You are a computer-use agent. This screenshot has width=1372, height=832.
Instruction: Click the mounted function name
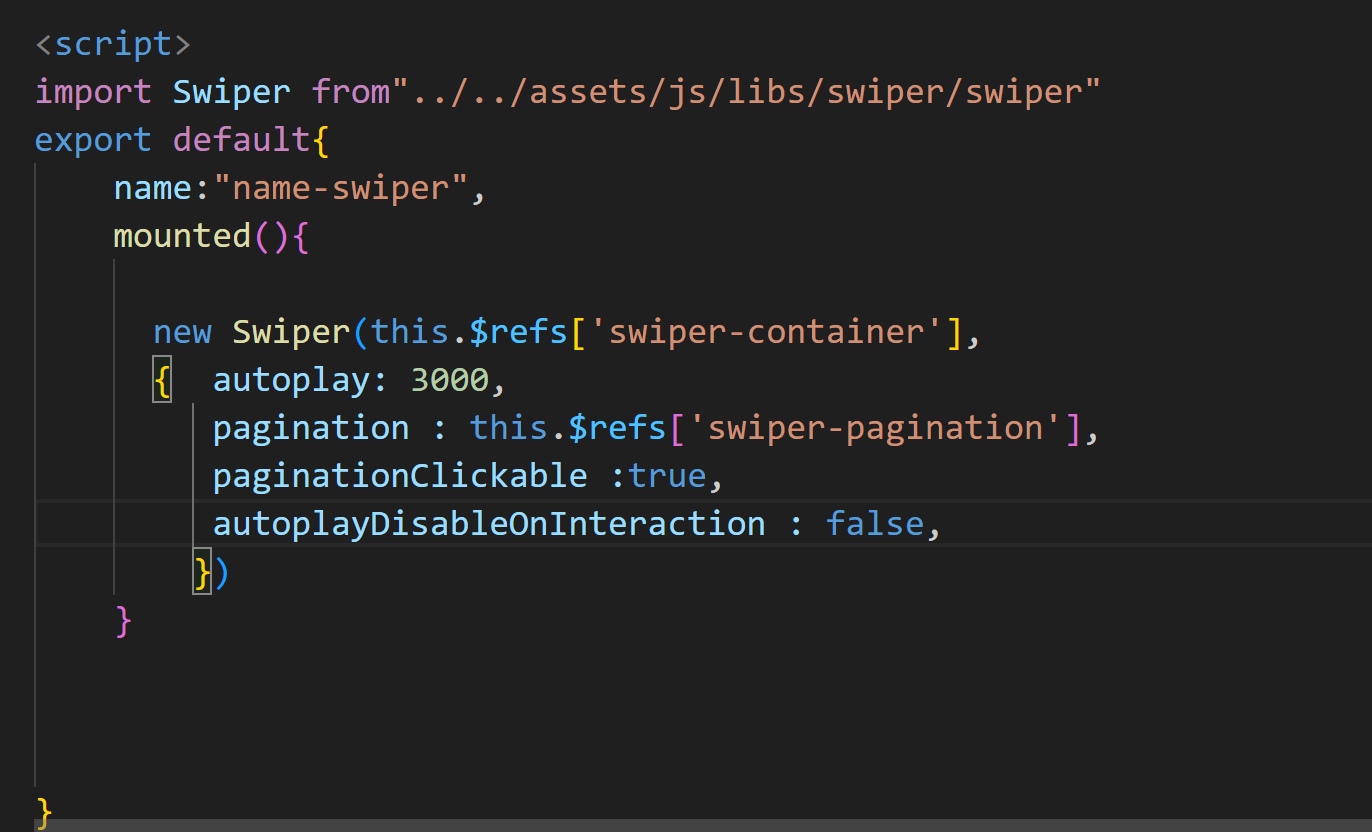tap(181, 235)
